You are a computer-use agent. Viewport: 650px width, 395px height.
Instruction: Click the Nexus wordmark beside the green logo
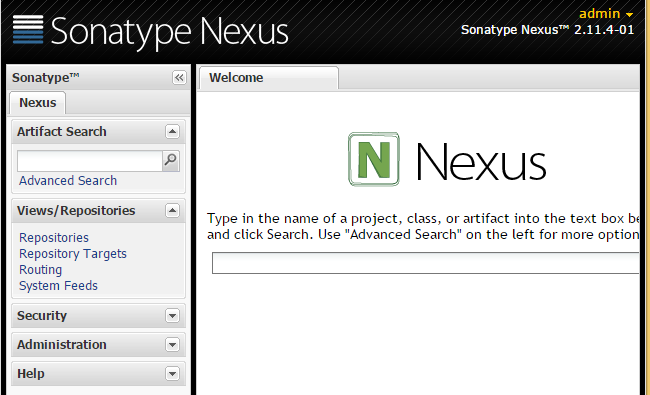pyautogui.click(x=481, y=161)
